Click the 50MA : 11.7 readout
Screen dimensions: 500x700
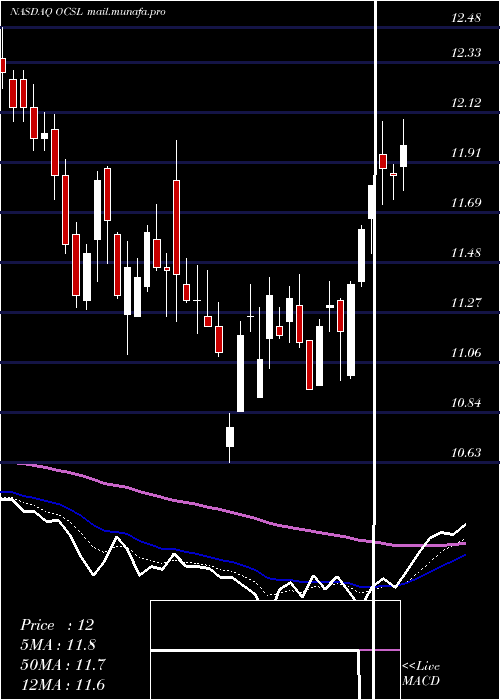(x=62, y=665)
